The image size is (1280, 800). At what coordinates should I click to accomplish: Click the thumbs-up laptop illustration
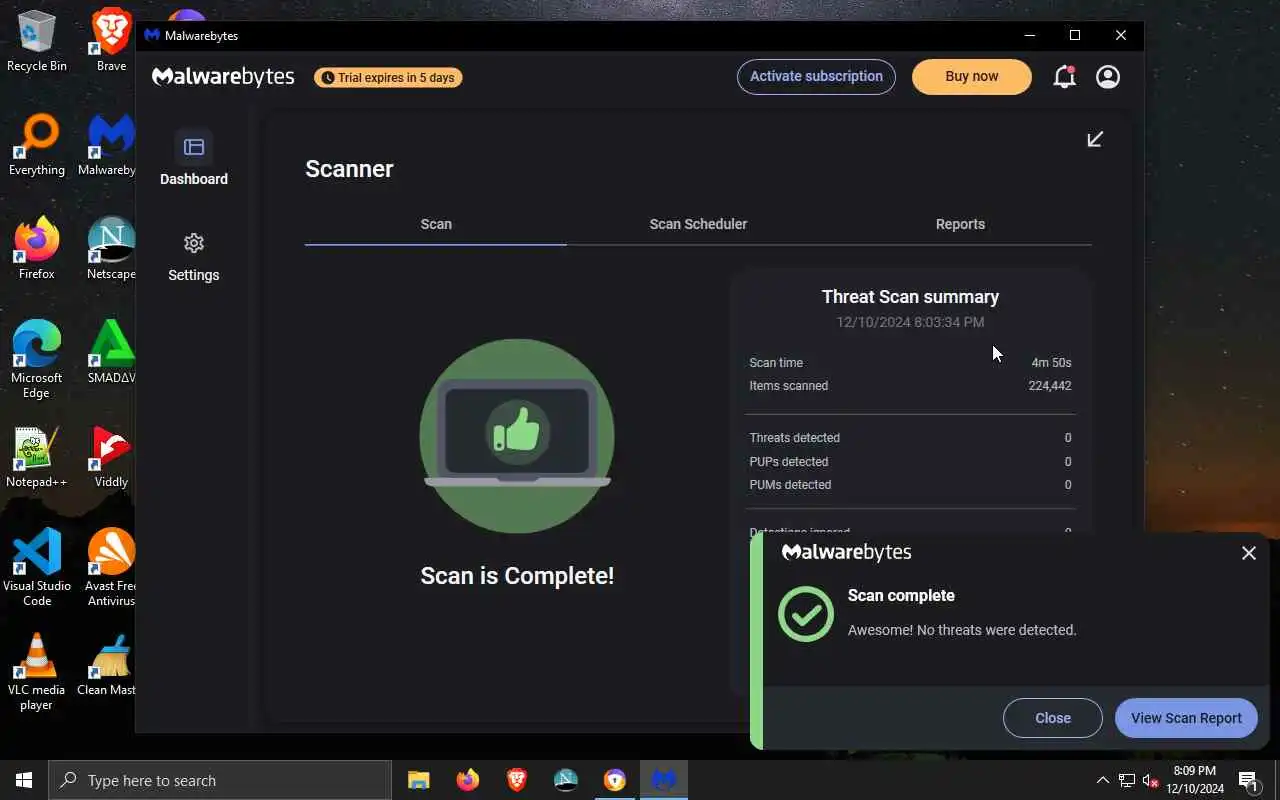click(x=517, y=436)
